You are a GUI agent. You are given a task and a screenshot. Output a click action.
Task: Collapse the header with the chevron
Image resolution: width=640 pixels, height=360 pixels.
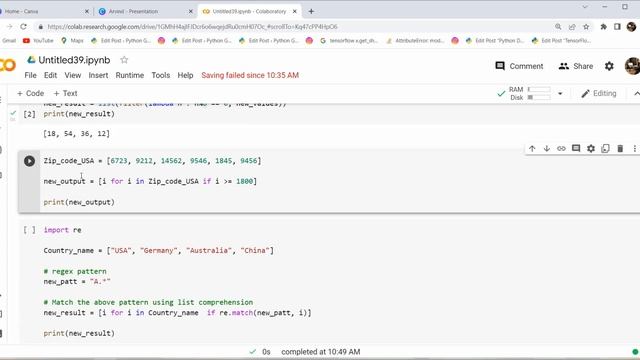click(x=636, y=93)
